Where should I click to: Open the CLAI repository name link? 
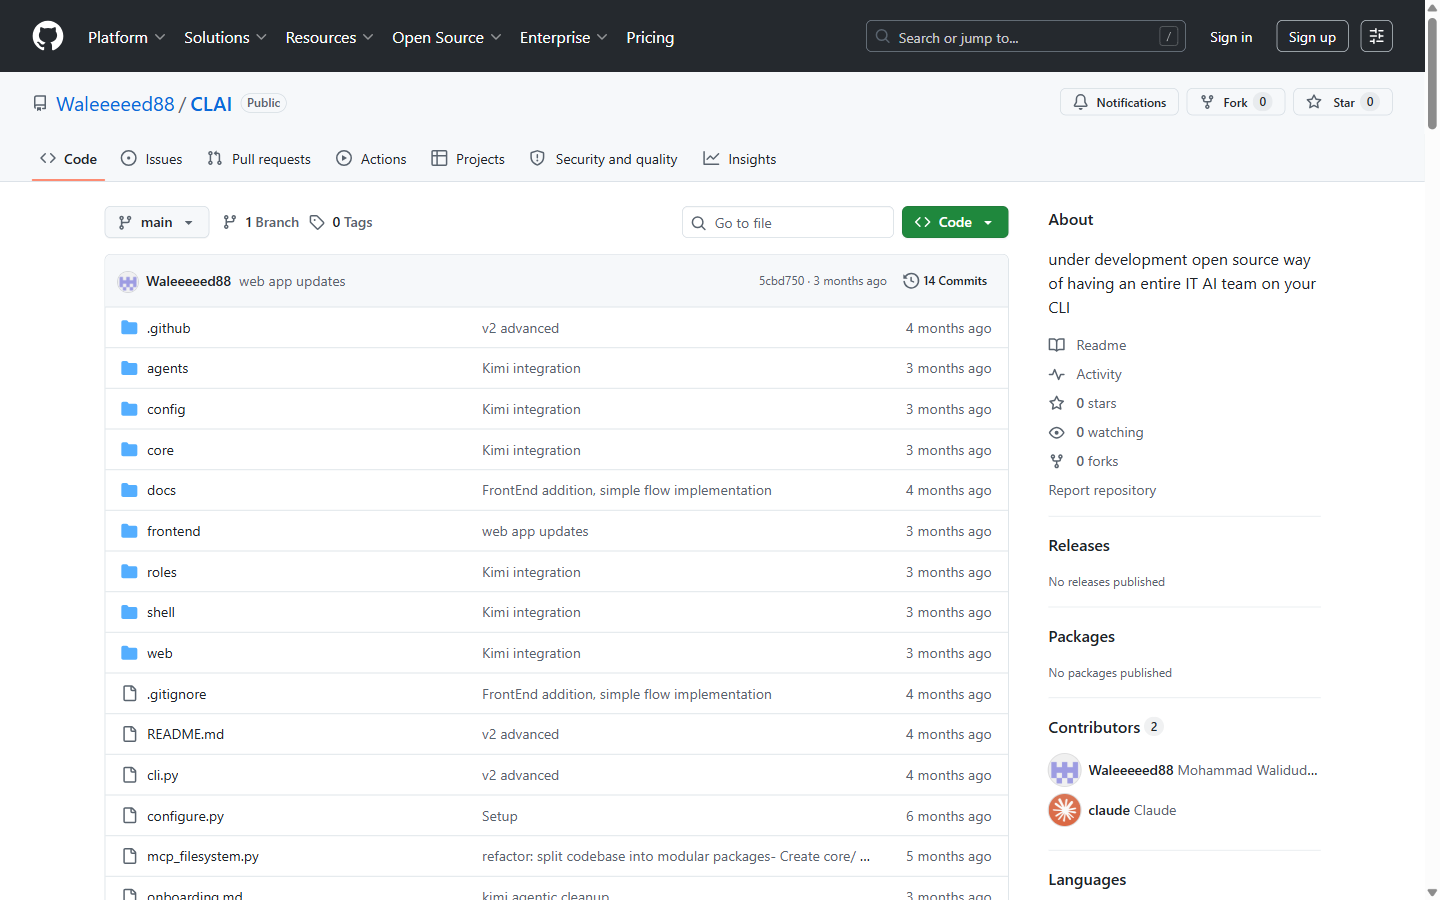click(x=211, y=104)
